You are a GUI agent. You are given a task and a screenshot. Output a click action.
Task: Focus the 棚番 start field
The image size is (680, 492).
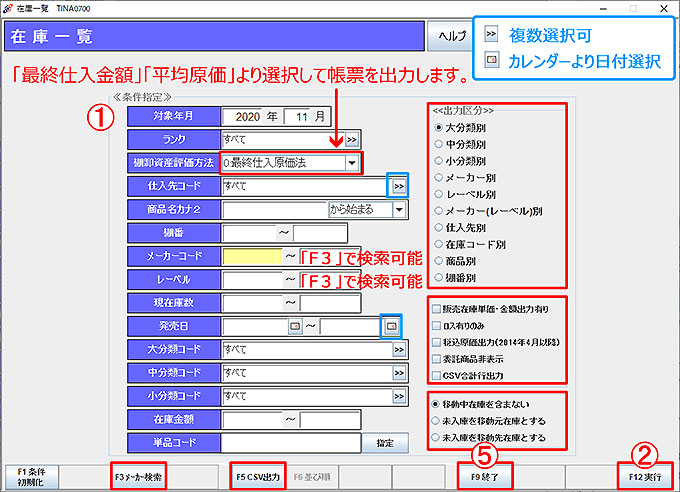249,233
